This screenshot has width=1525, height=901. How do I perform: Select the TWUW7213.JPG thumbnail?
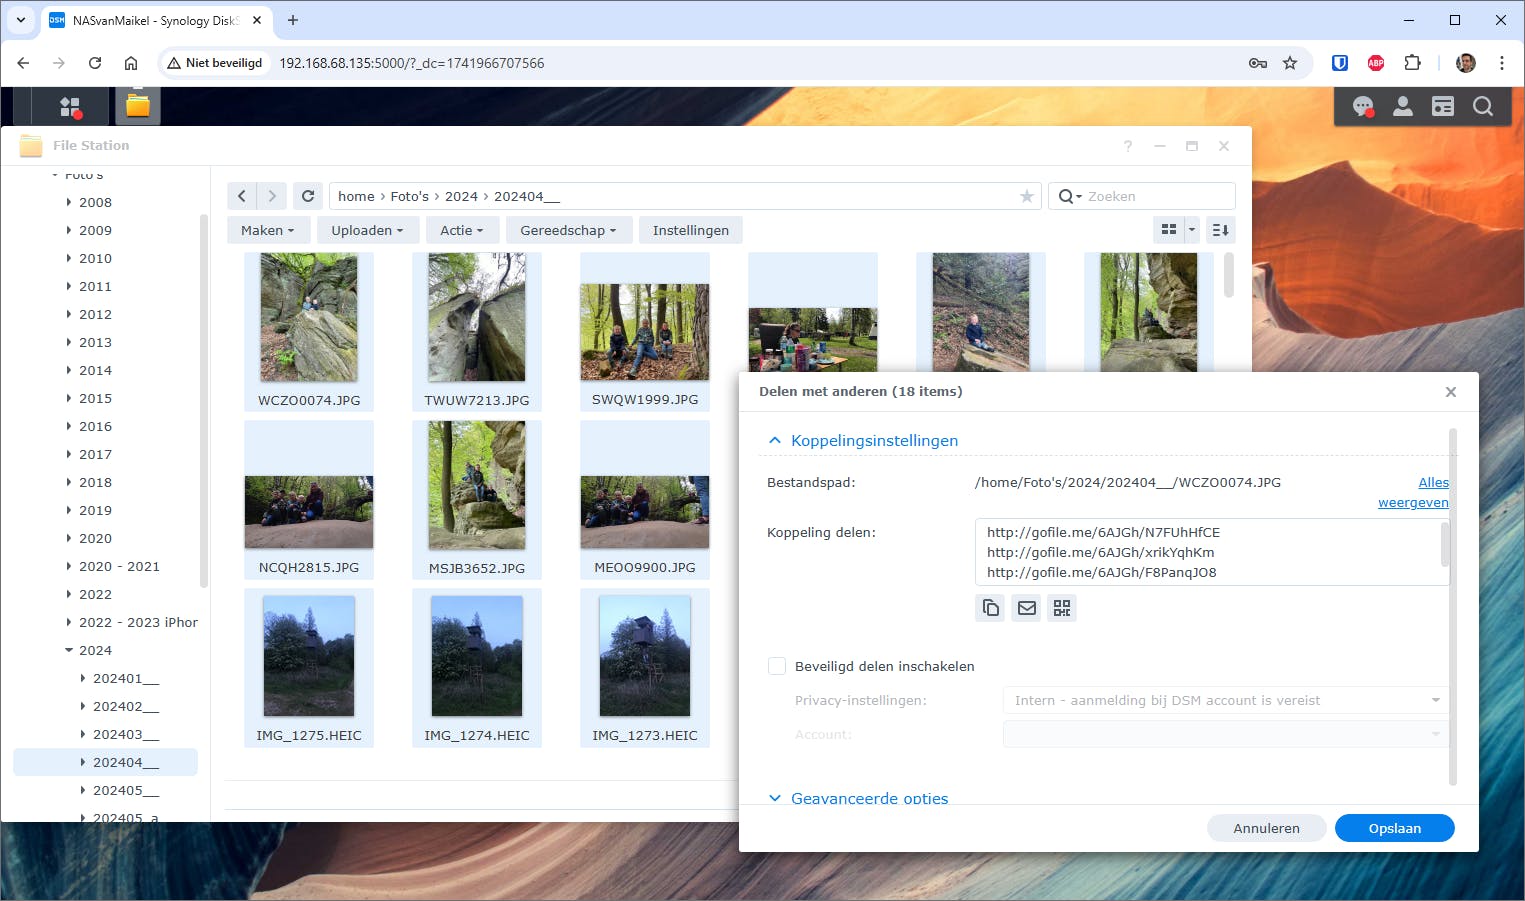point(477,318)
